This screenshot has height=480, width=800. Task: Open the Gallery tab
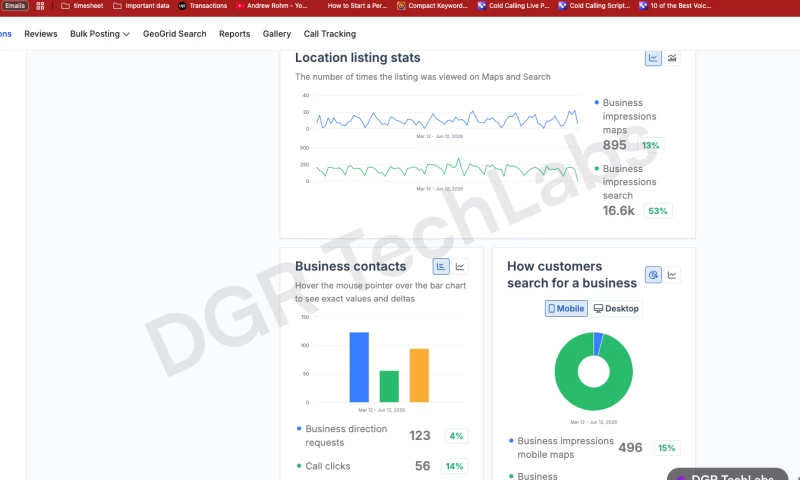pyautogui.click(x=277, y=34)
